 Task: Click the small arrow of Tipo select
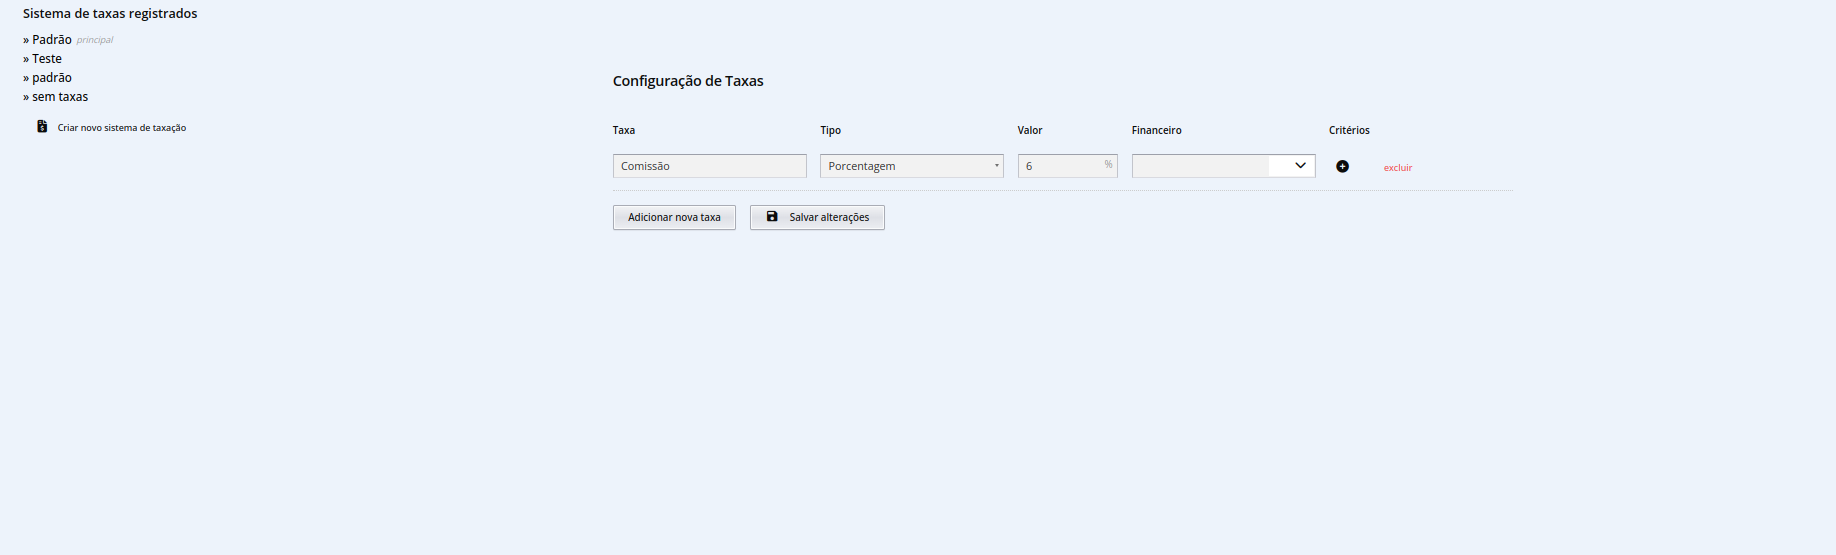pyautogui.click(x=996, y=166)
